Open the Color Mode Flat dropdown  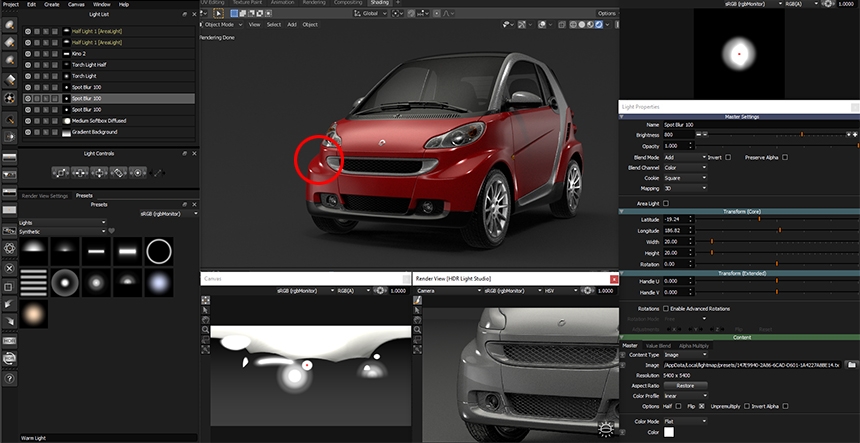(x=684, y=421)
